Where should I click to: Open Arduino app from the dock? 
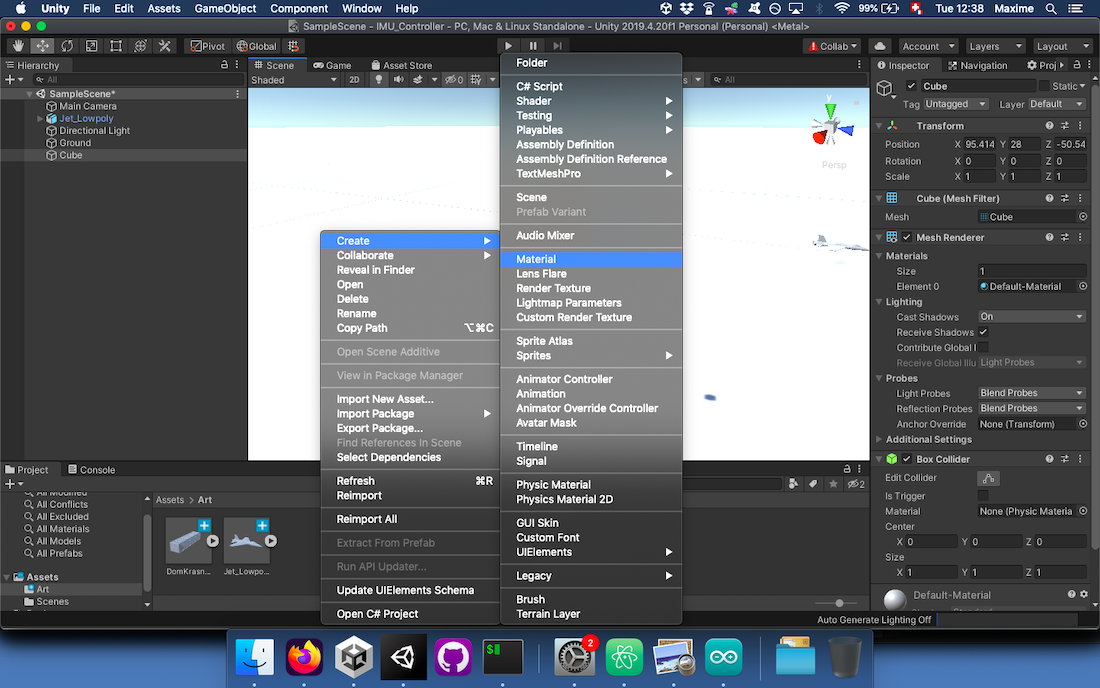(723, 656)
